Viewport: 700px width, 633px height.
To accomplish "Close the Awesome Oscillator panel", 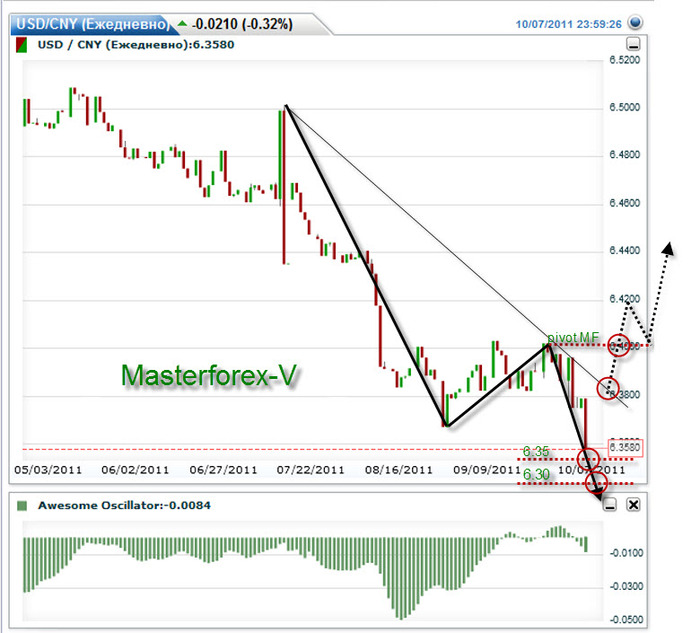I will 633,506.
